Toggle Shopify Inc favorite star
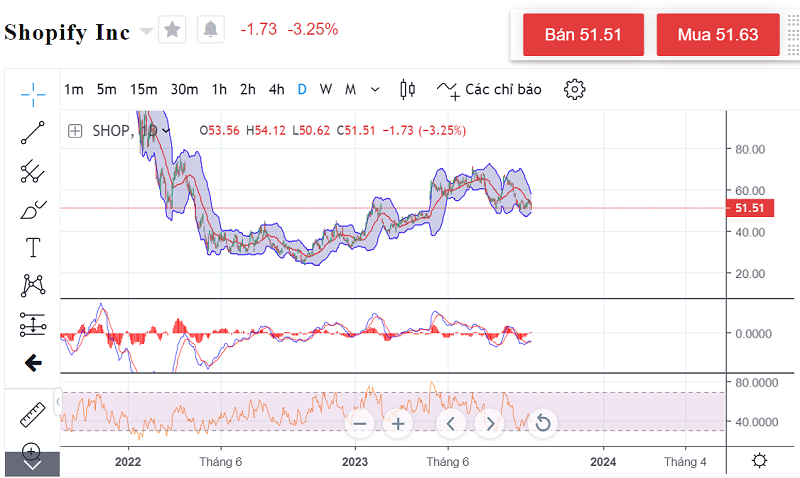800x478 pixels. [x=173, y=30]
